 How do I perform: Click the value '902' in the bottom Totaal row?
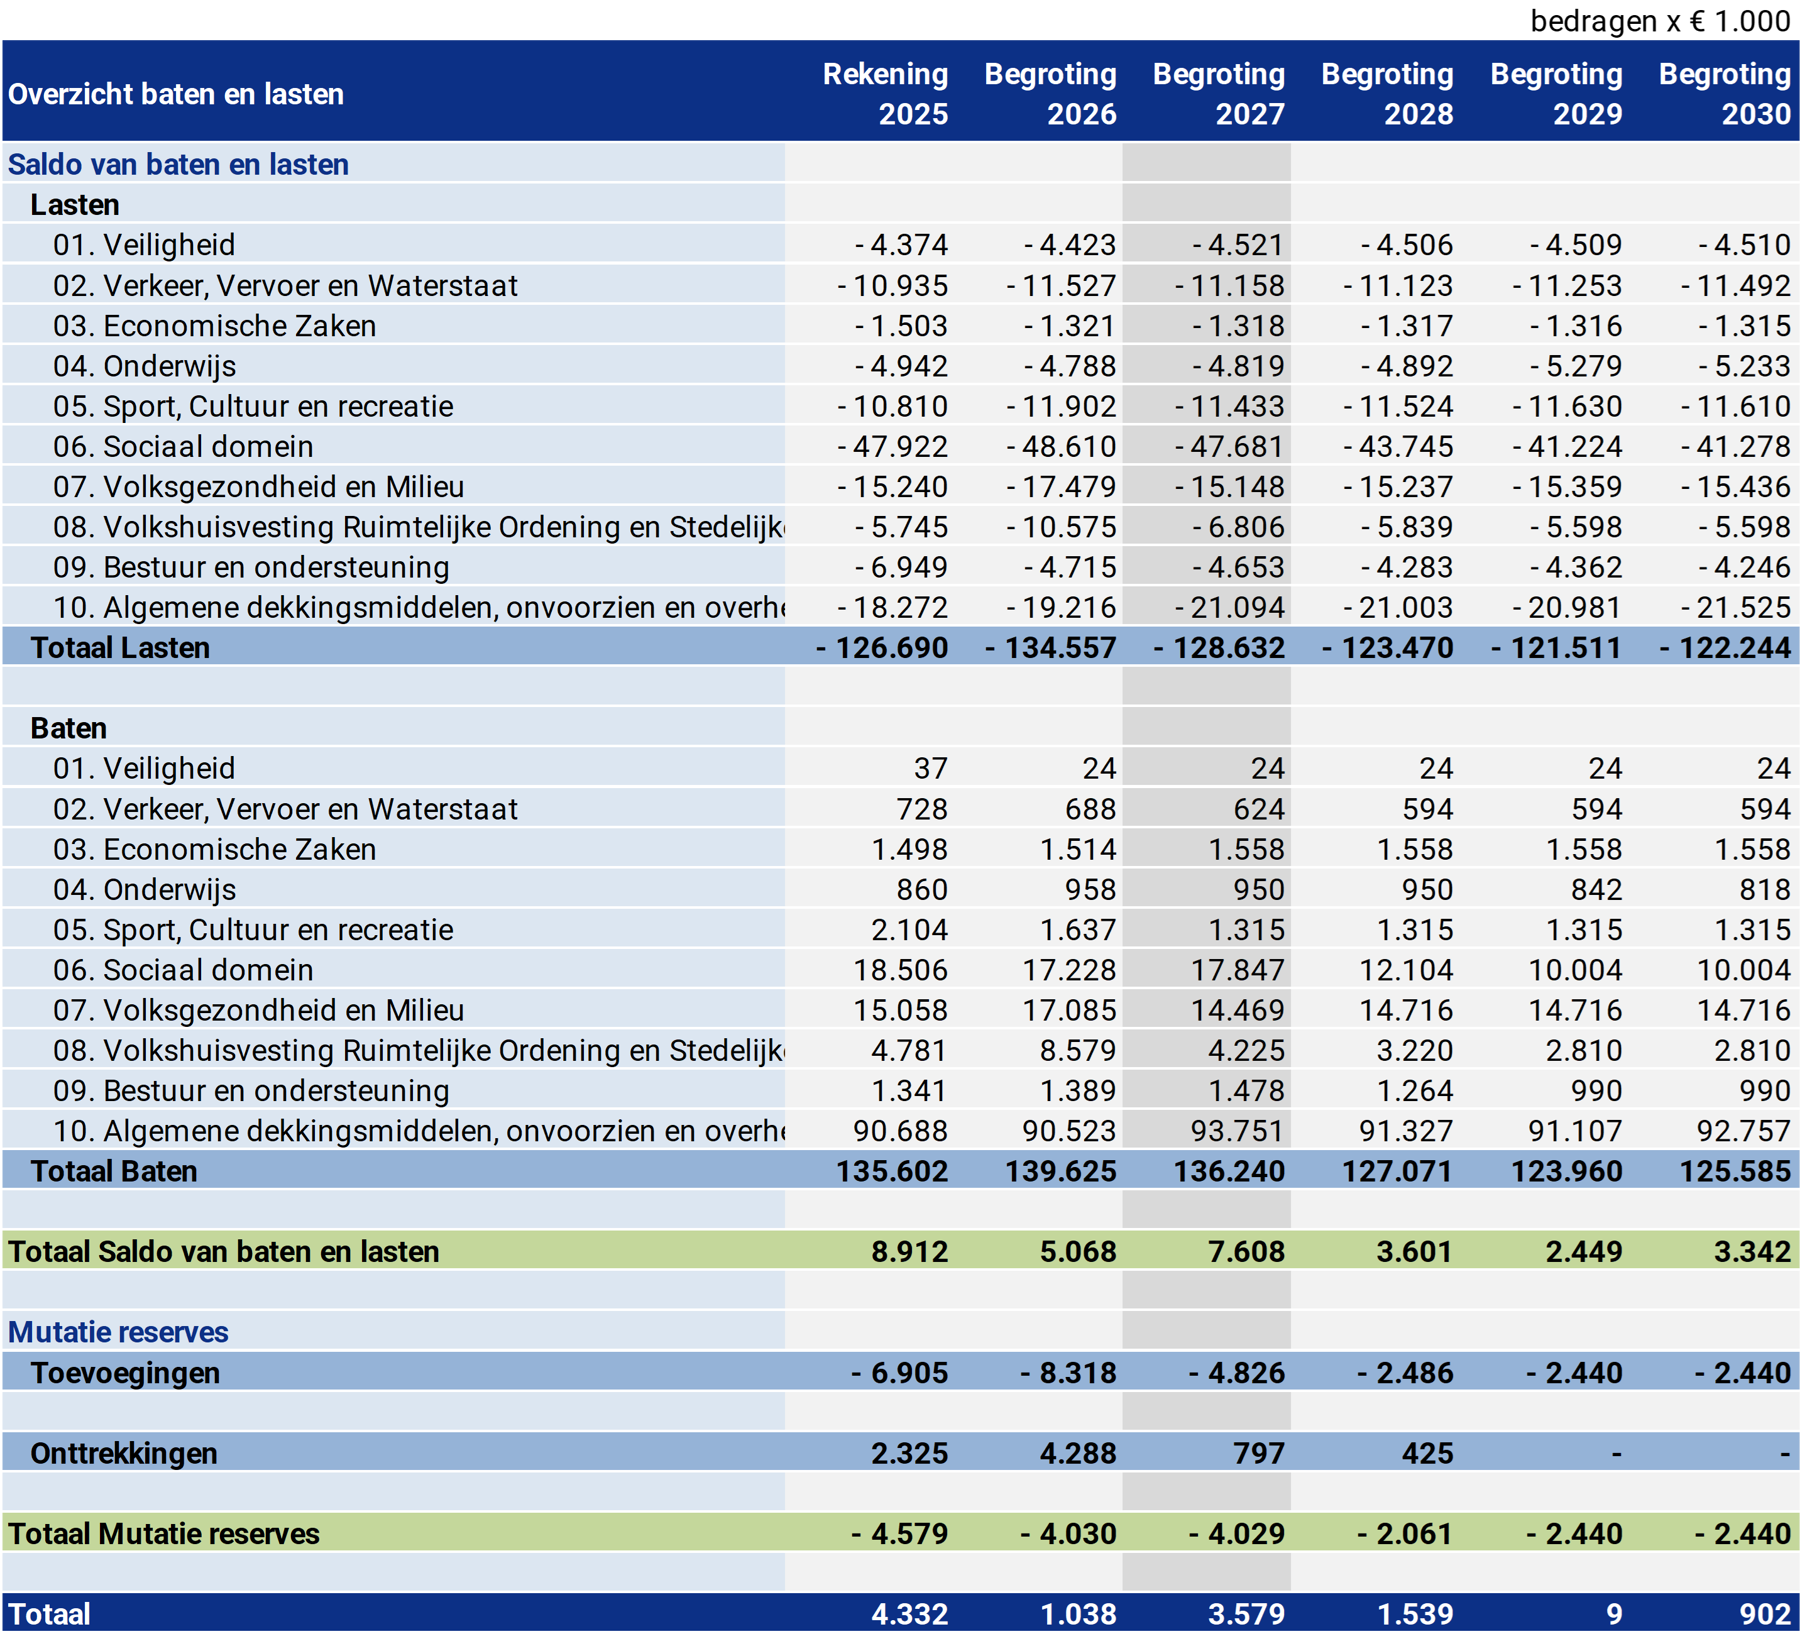click(1765, 1614)
